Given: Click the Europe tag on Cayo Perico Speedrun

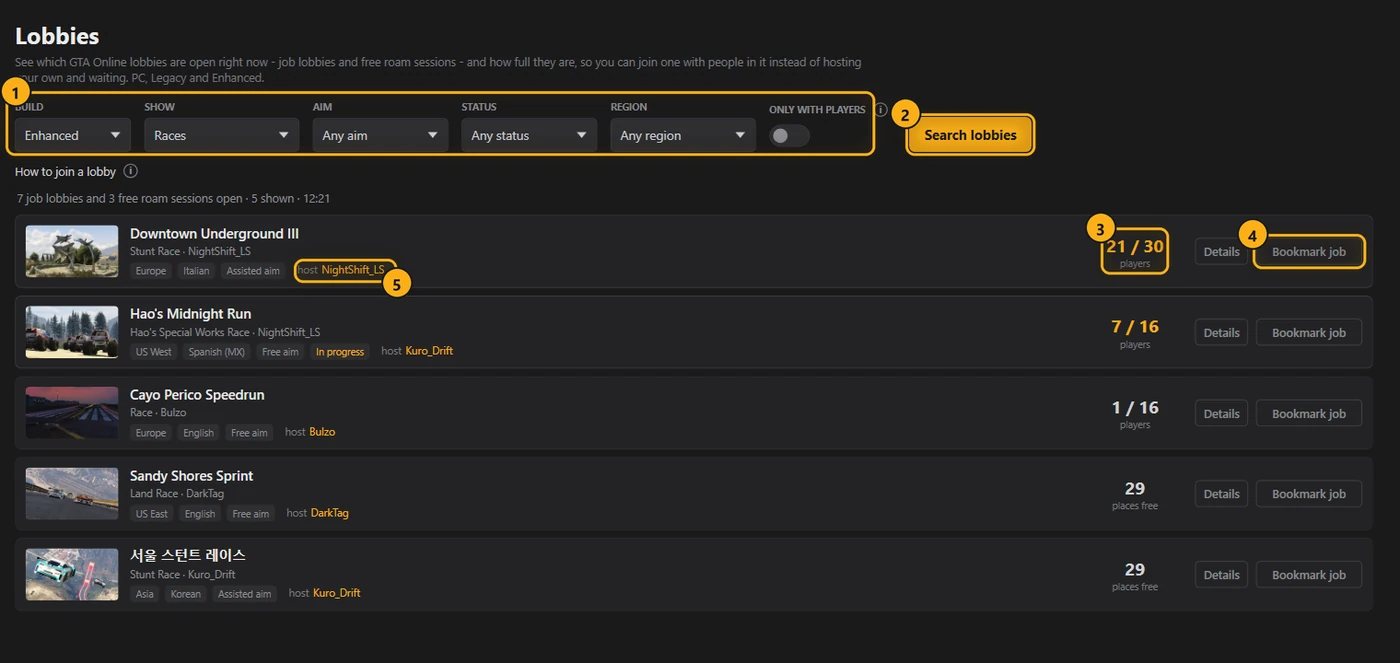Looking at the screenshot, I should (x=151, y=433).
